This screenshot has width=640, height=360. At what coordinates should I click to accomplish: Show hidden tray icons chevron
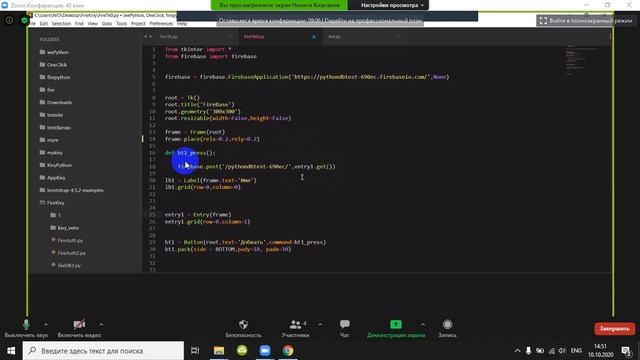click(x=517, y=351)
